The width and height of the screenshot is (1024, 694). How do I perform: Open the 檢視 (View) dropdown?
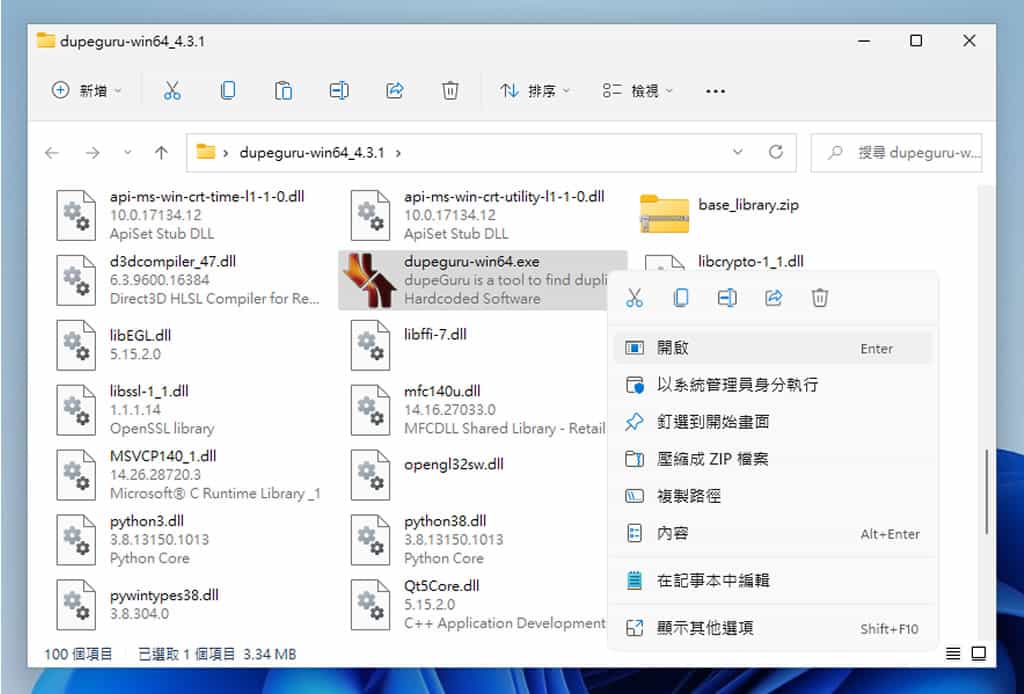(x=638, y=91)
